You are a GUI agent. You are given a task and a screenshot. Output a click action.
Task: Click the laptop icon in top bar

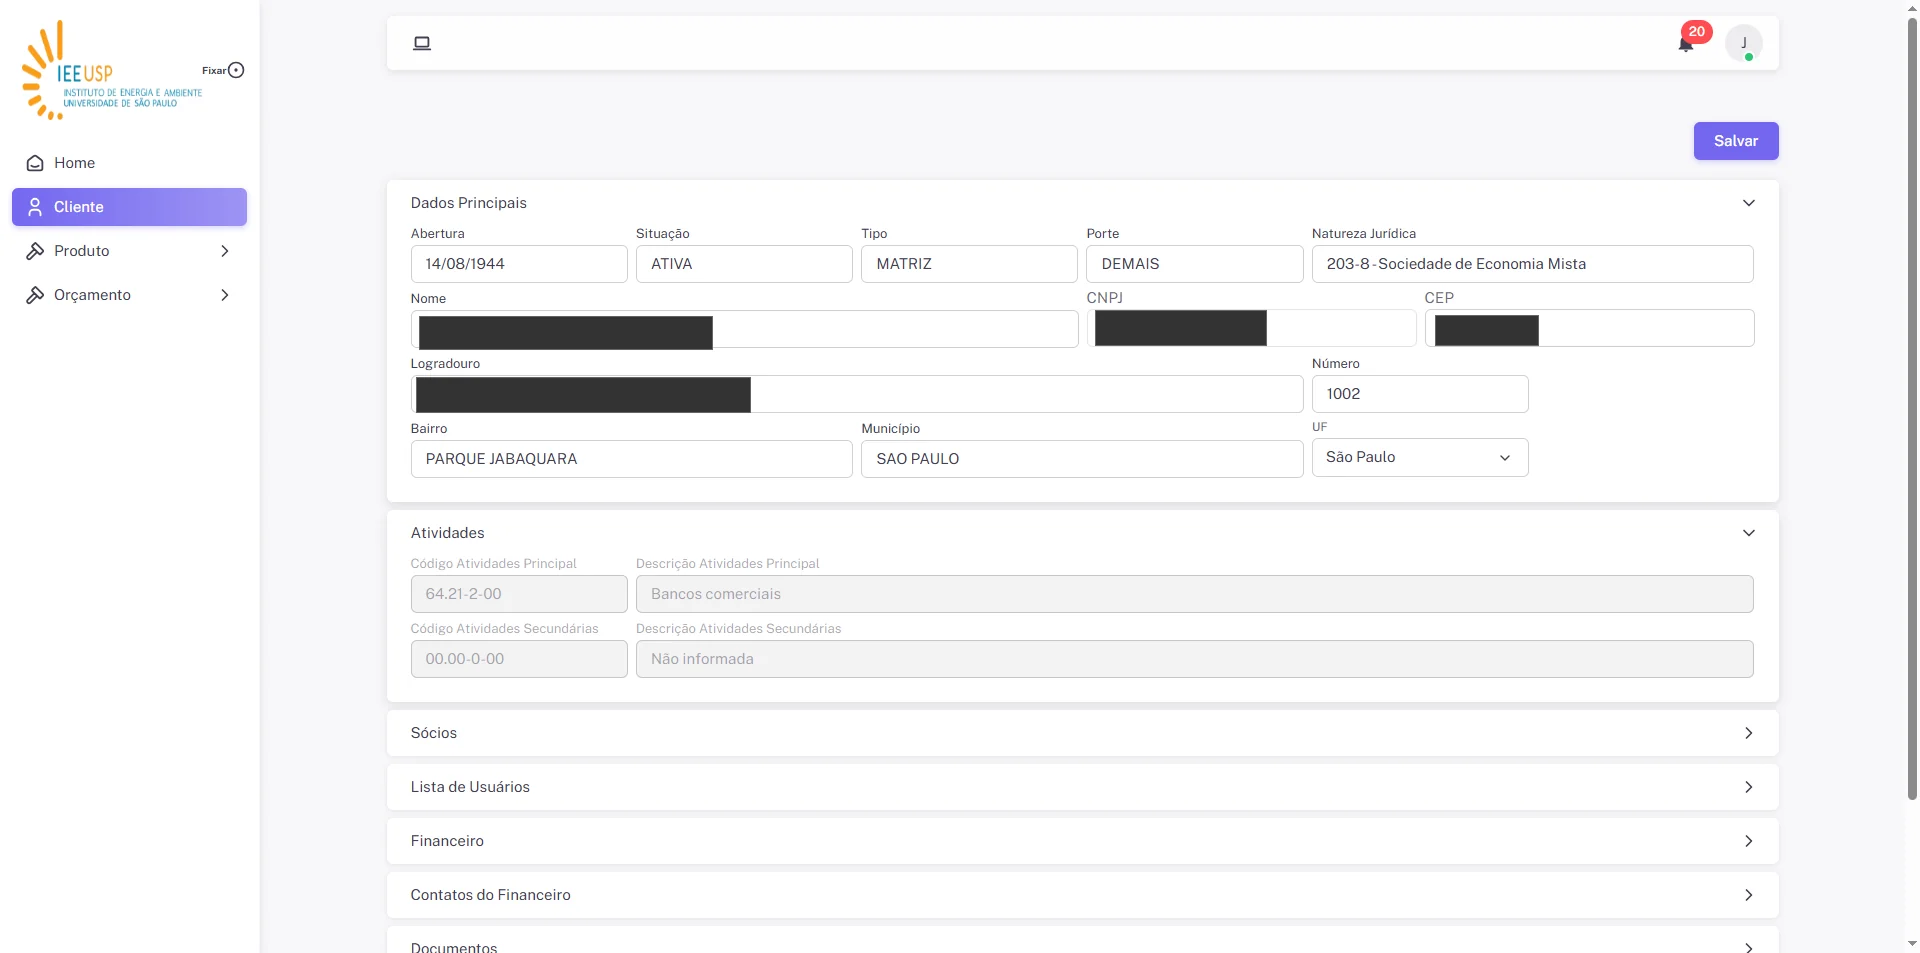[422, 43]
